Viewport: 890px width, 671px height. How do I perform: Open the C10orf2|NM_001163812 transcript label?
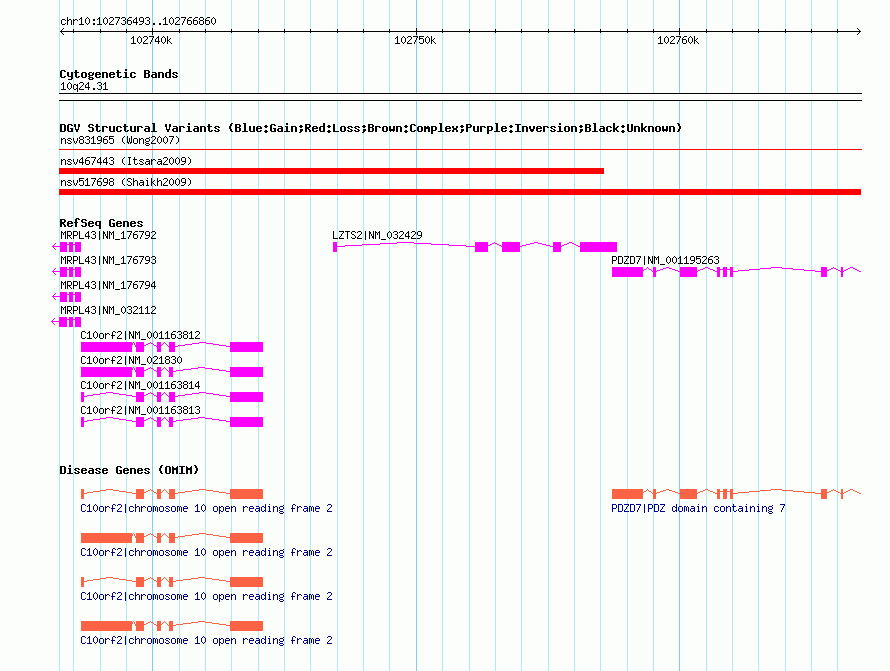click(140, 335)
